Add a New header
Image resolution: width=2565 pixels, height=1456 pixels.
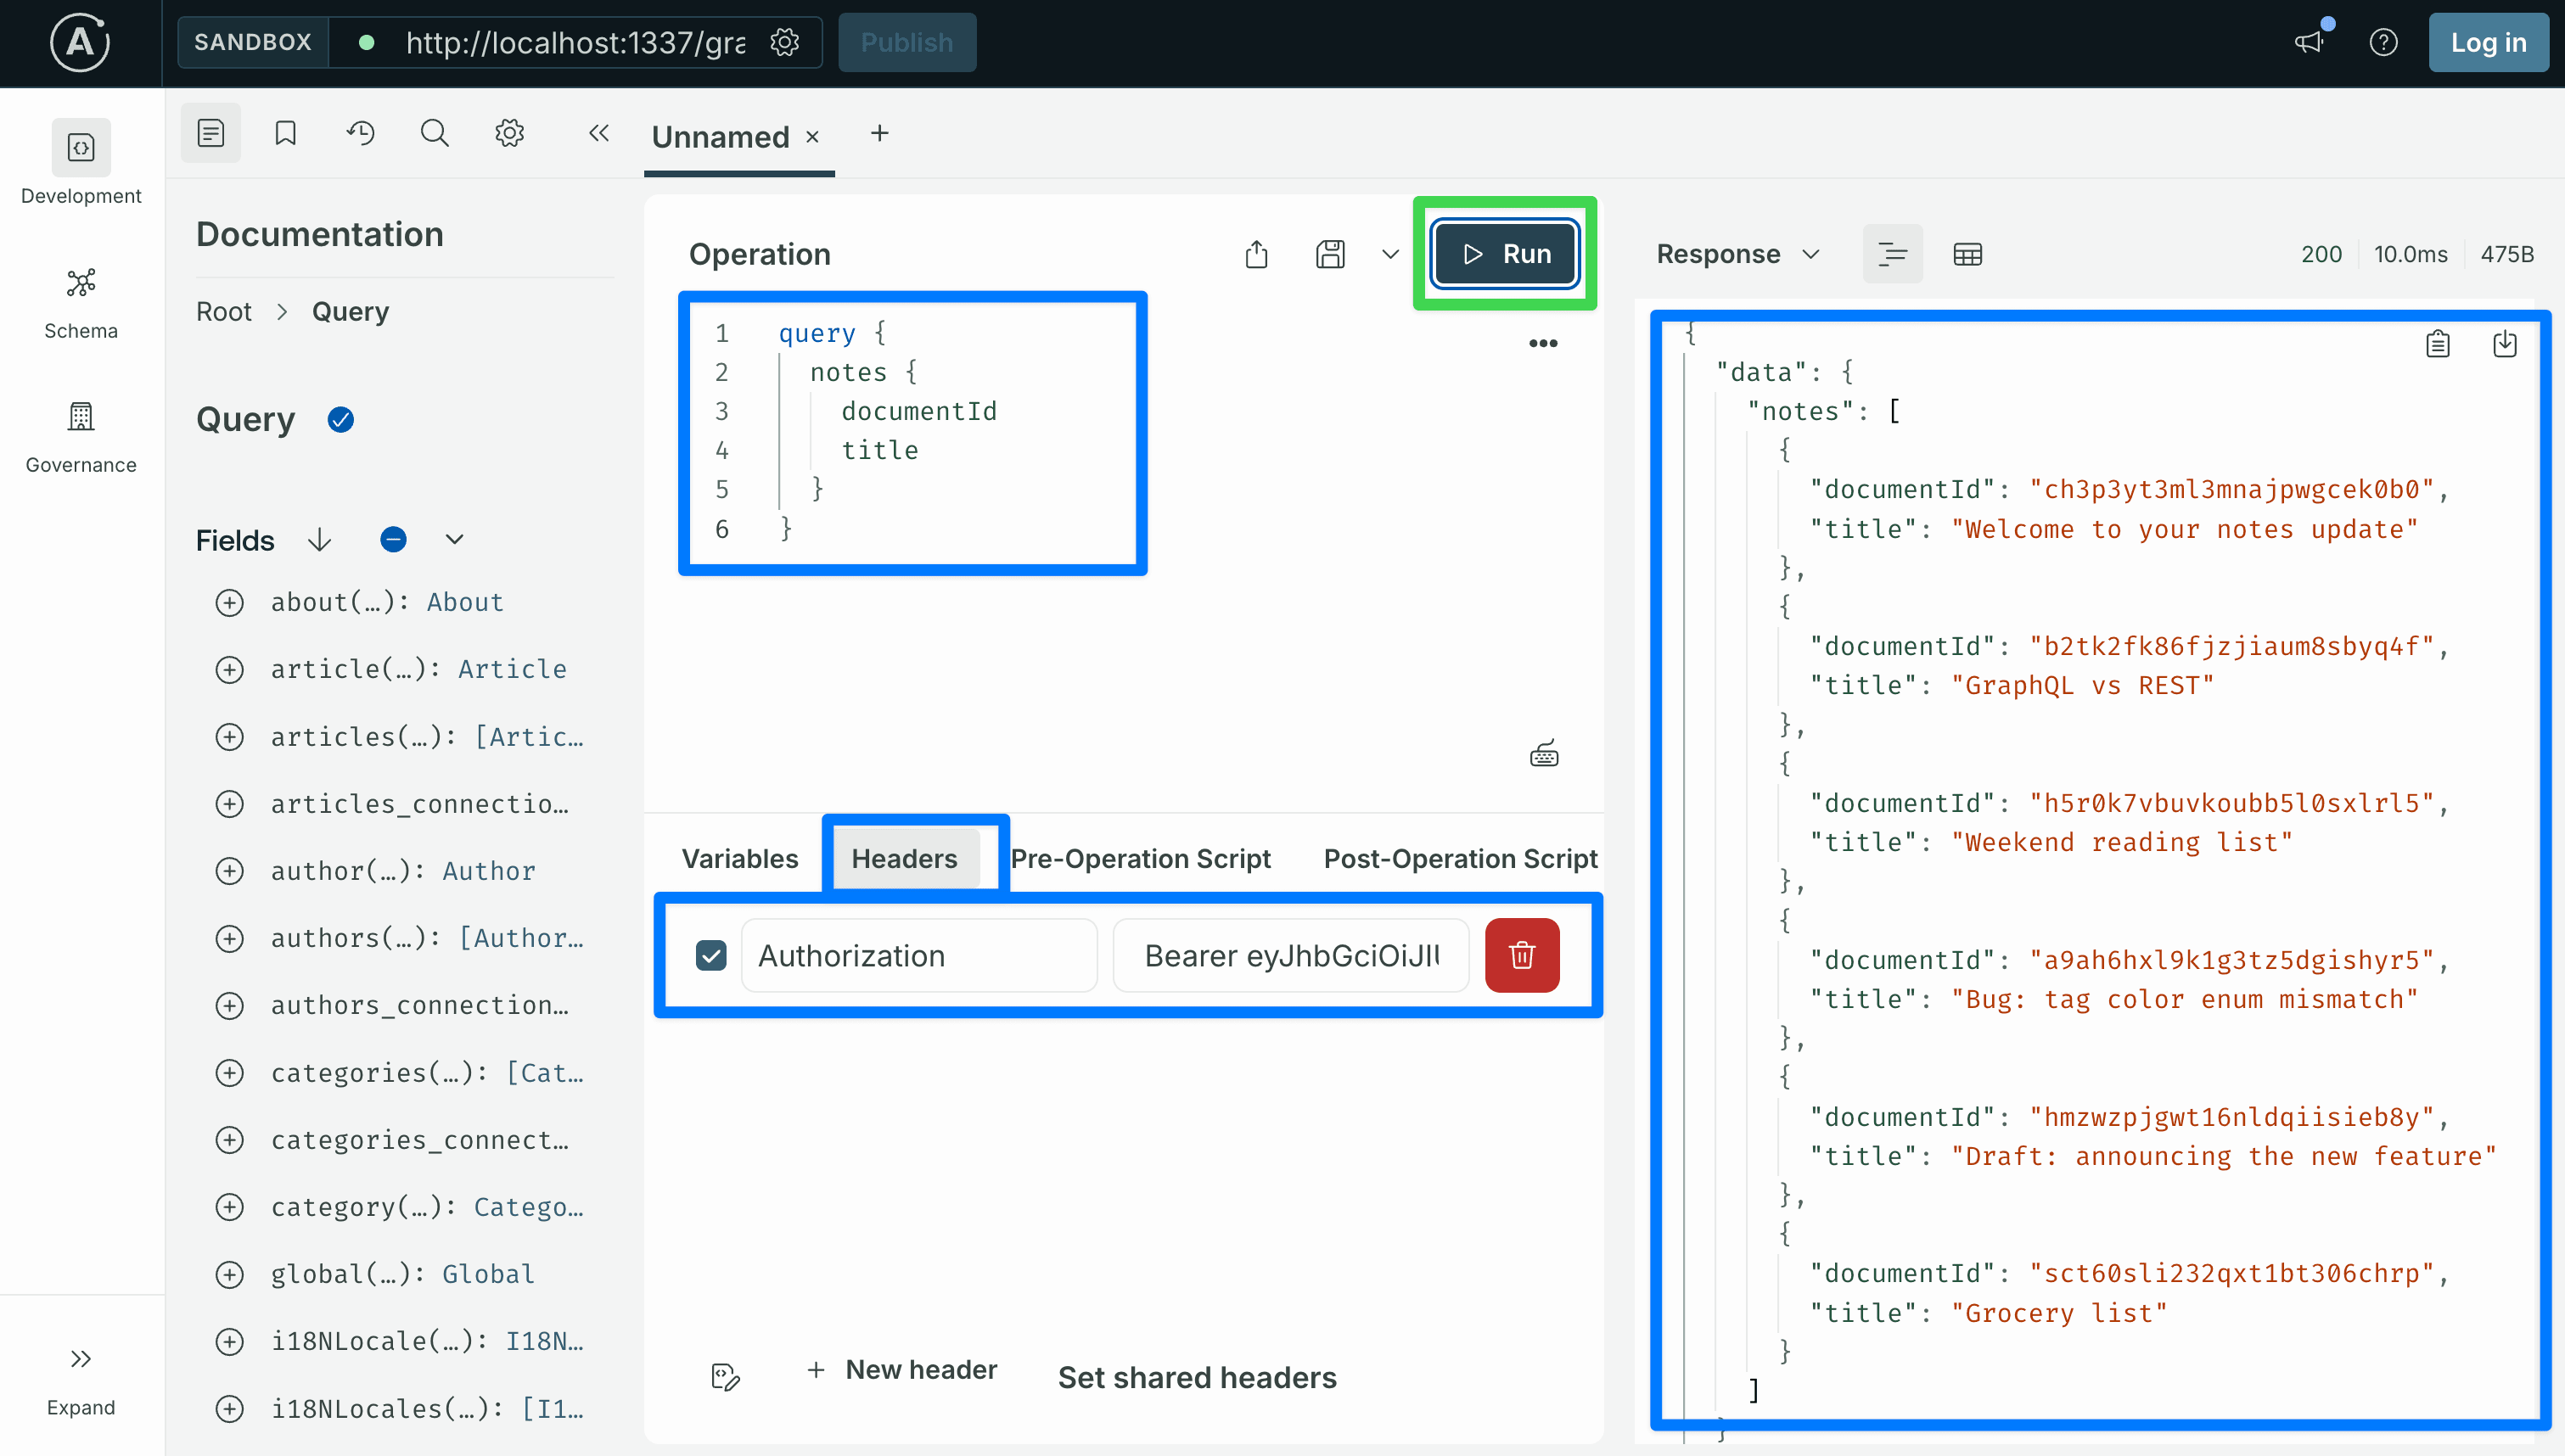click(x=901, y=1370)
